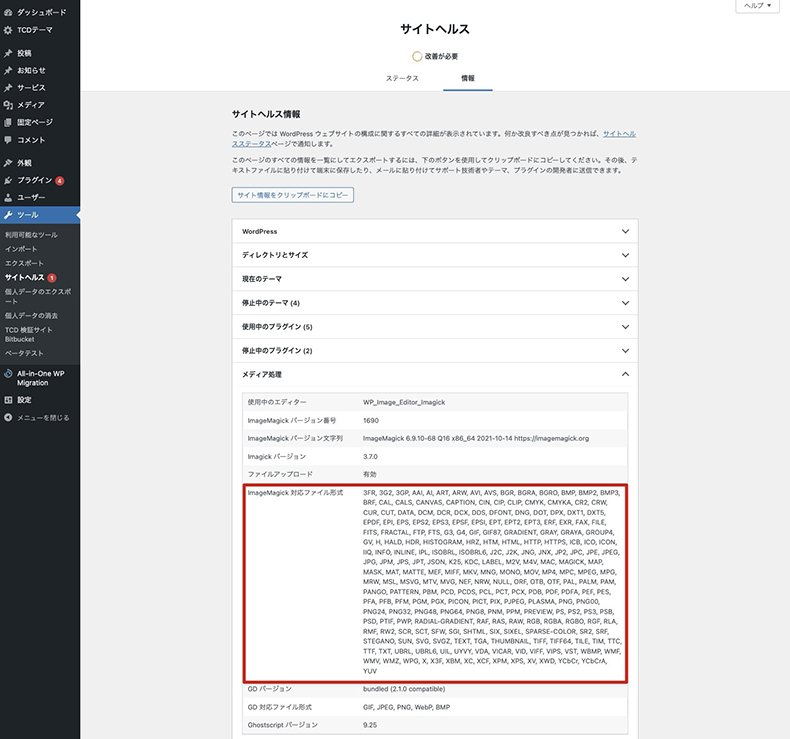Select the 情報 tab
The image size is (790, 739).
click(468, 79)
